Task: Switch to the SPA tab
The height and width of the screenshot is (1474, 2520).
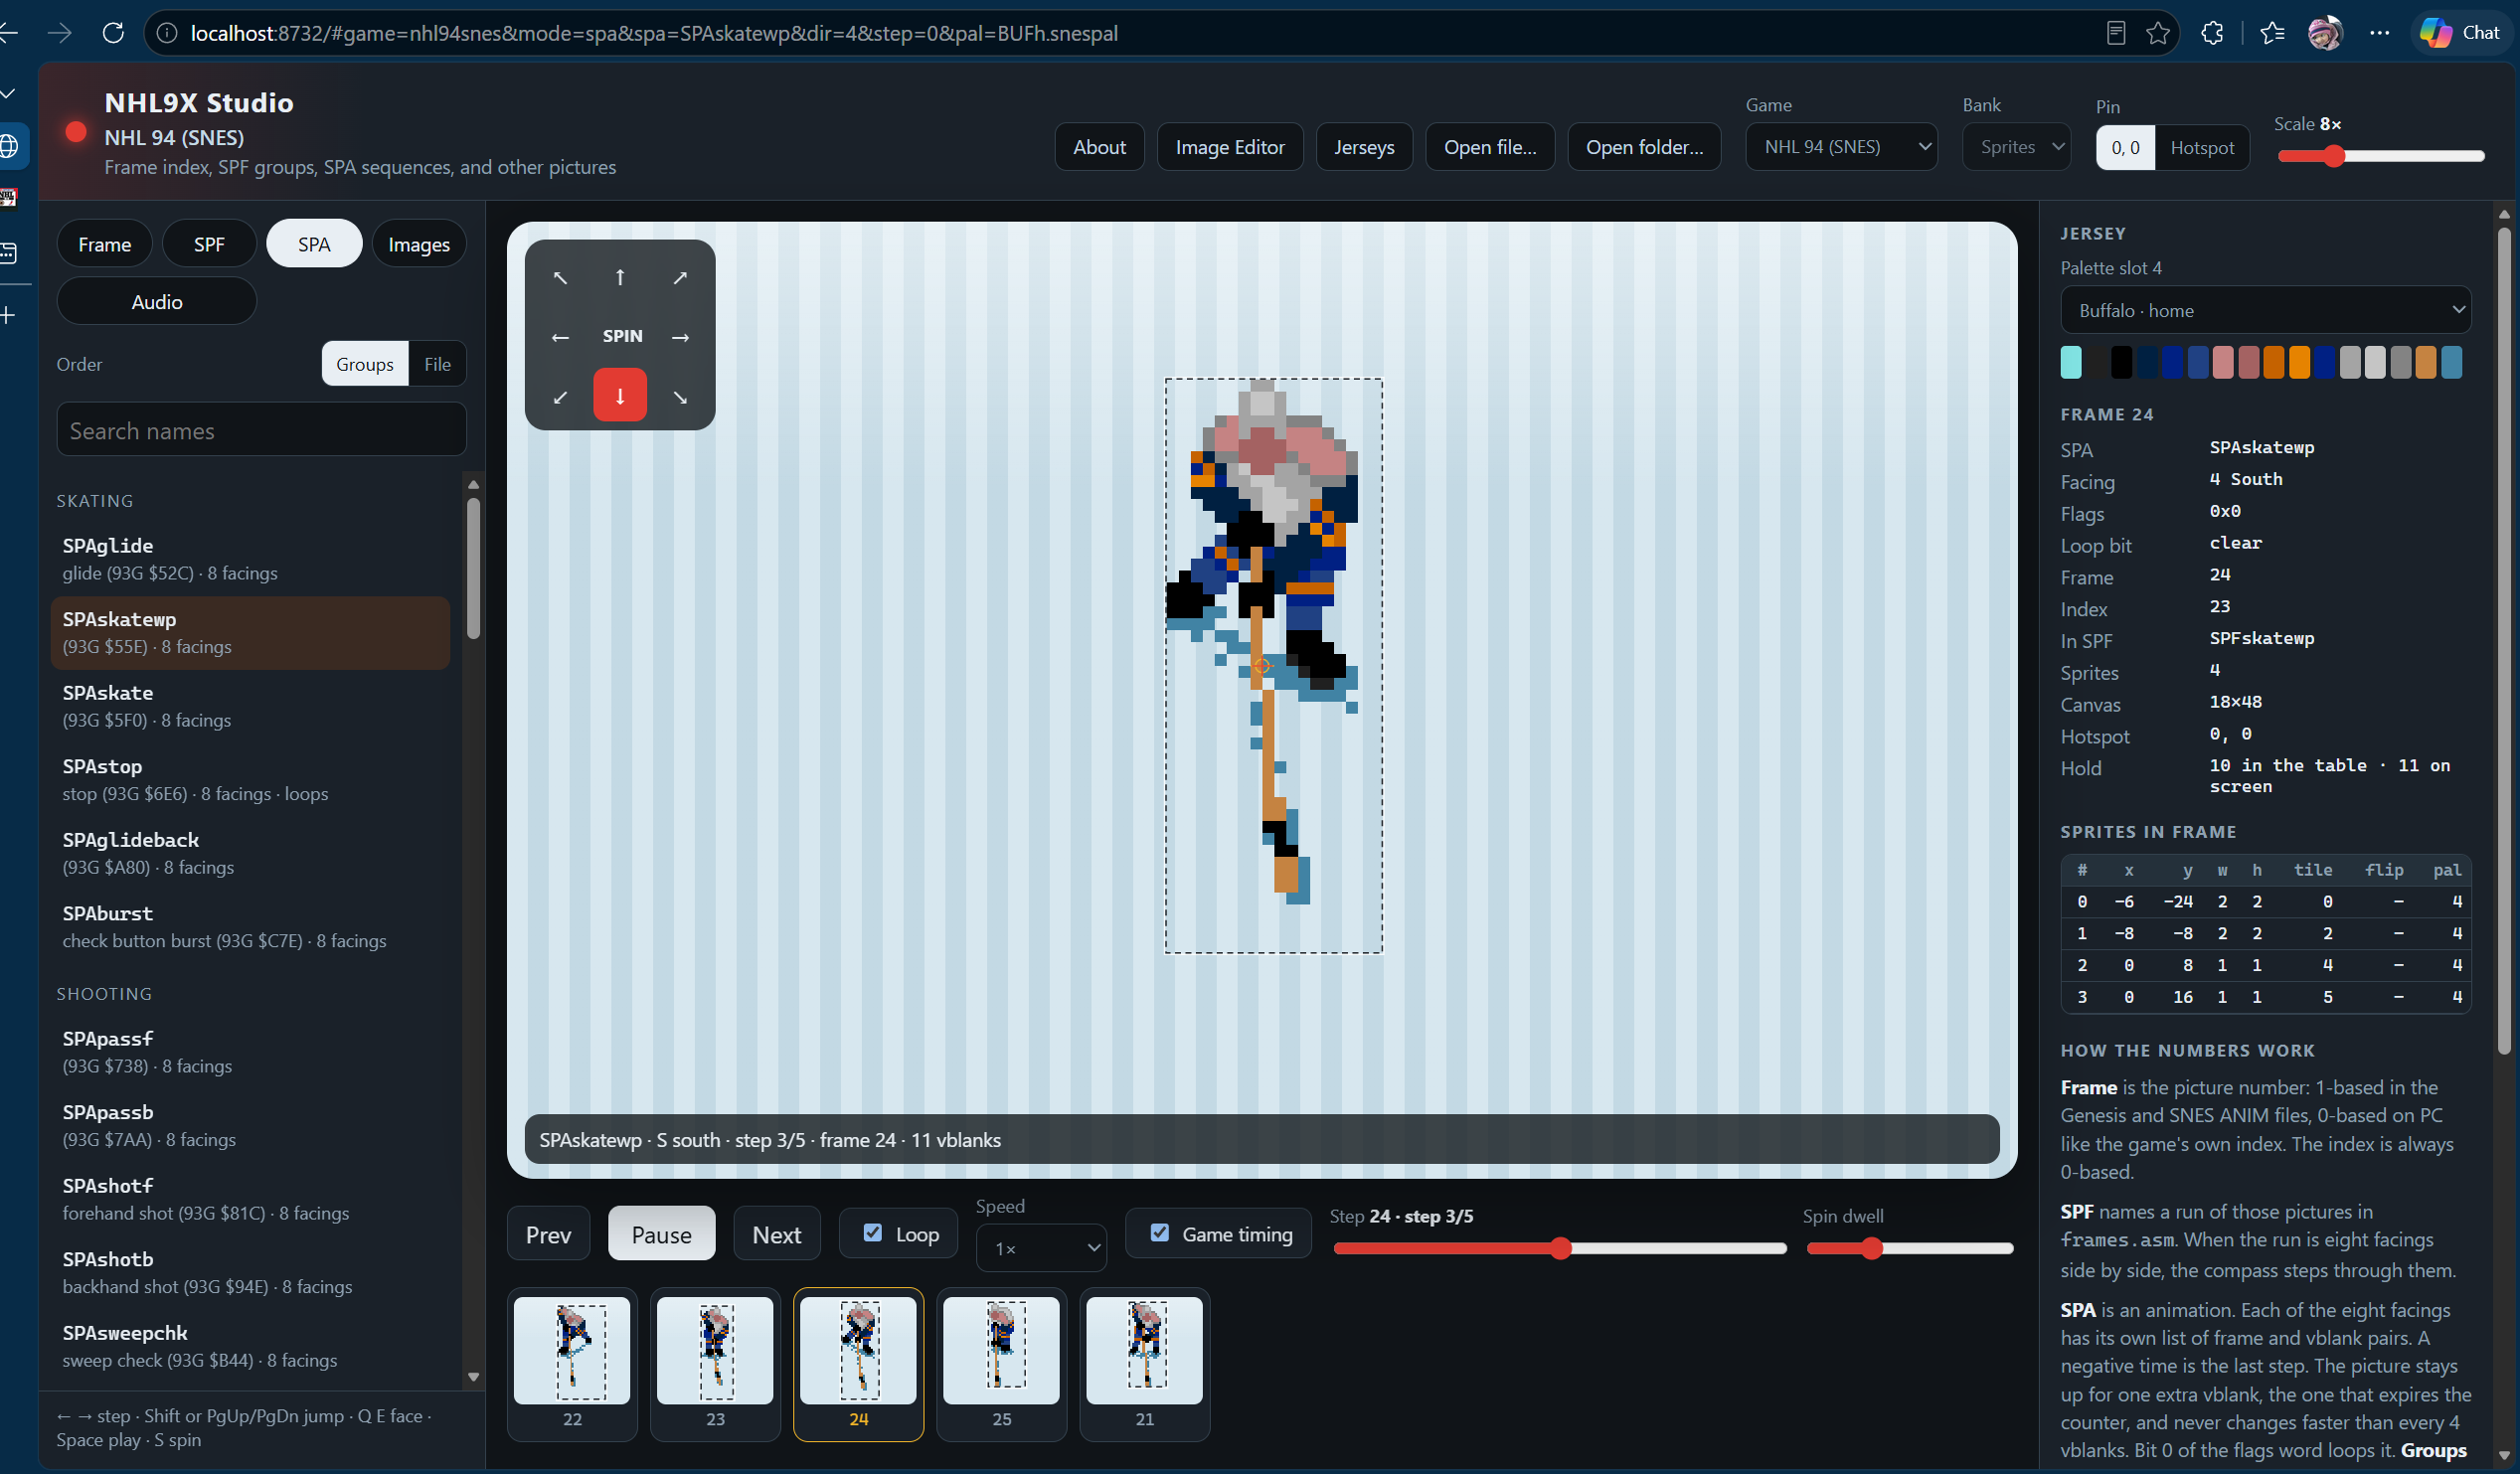Action: coord(314,244)
